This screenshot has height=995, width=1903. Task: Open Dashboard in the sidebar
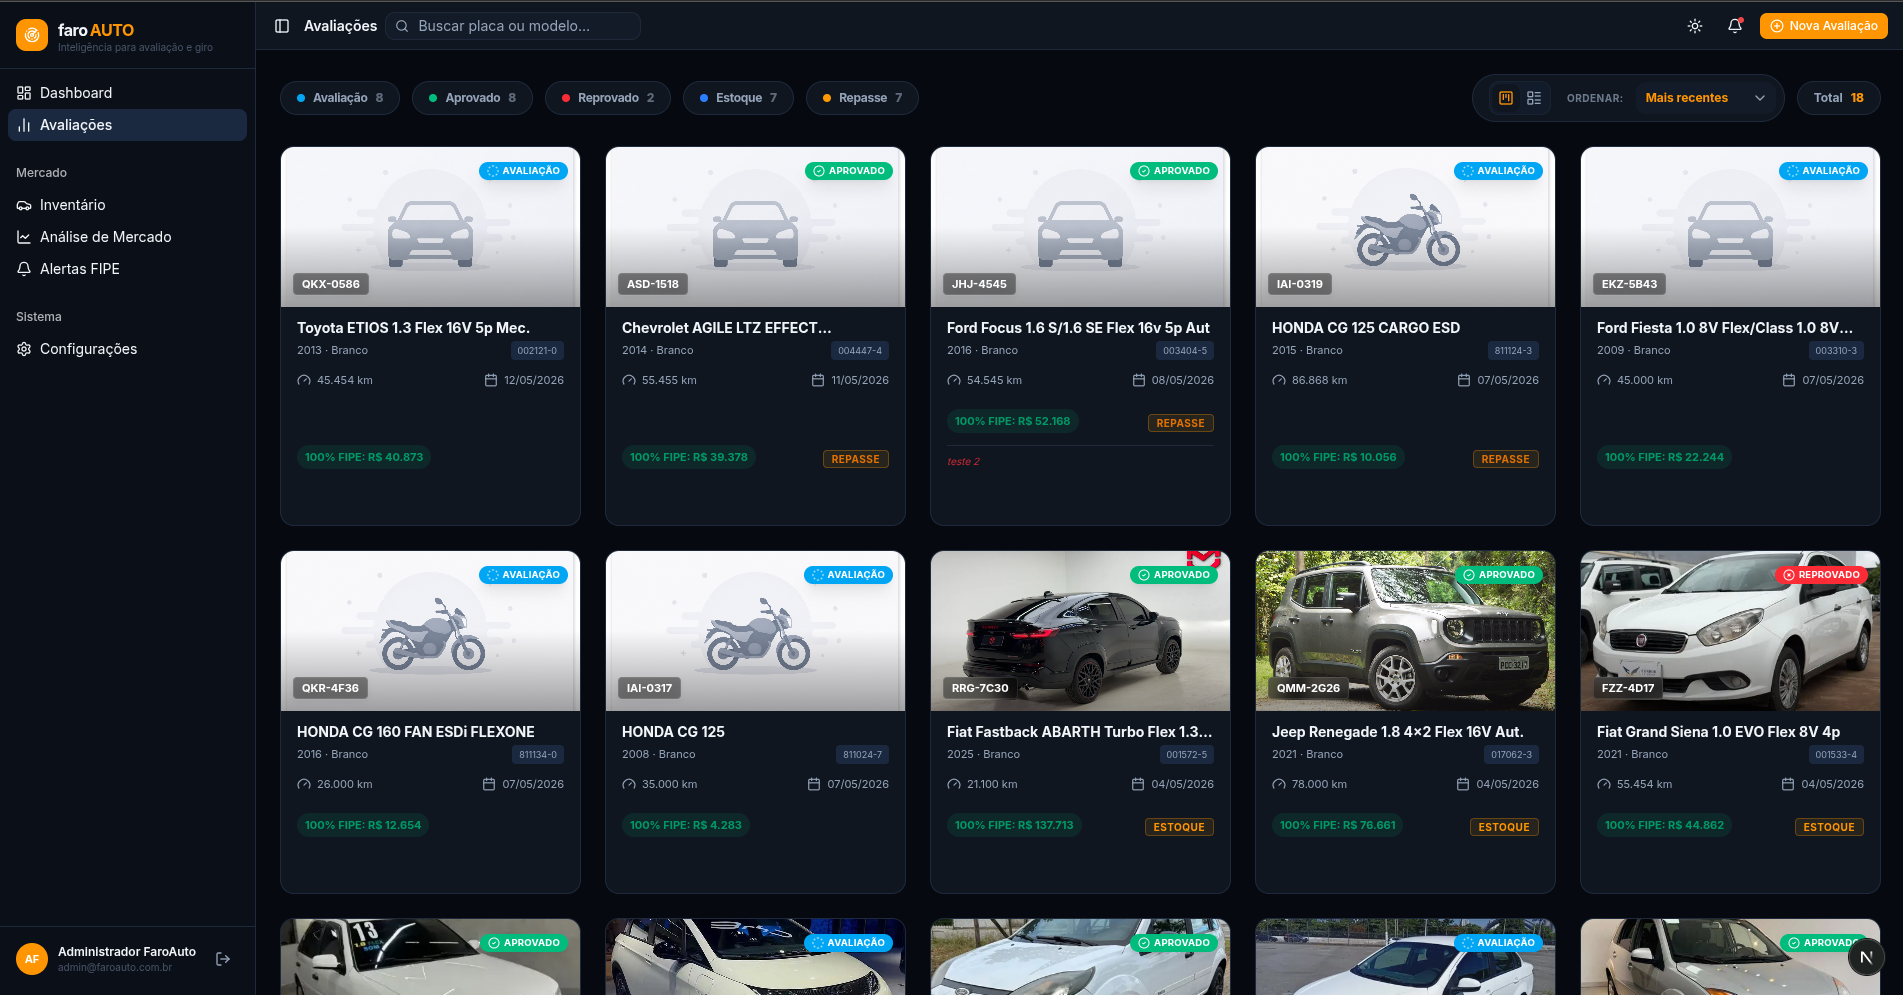(128, 93)
